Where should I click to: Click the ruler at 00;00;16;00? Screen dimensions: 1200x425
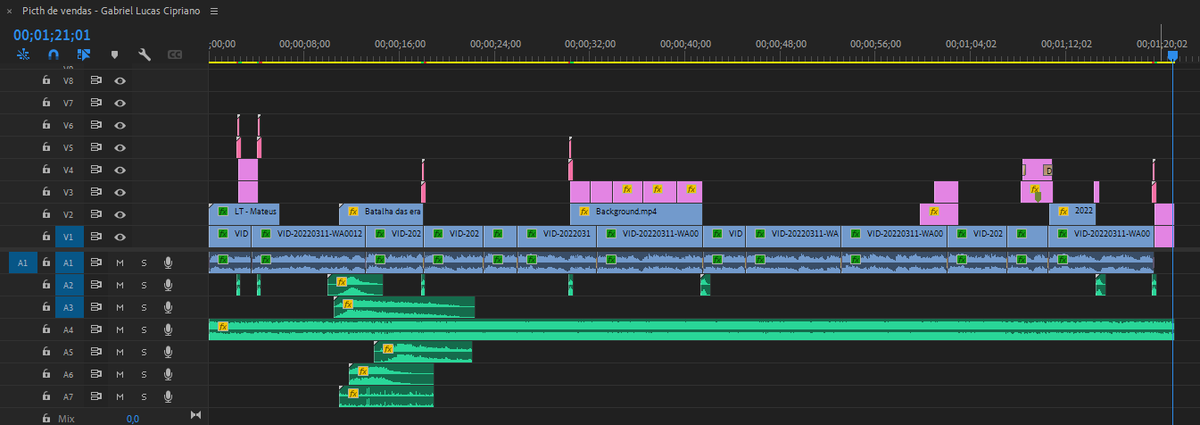400,44
